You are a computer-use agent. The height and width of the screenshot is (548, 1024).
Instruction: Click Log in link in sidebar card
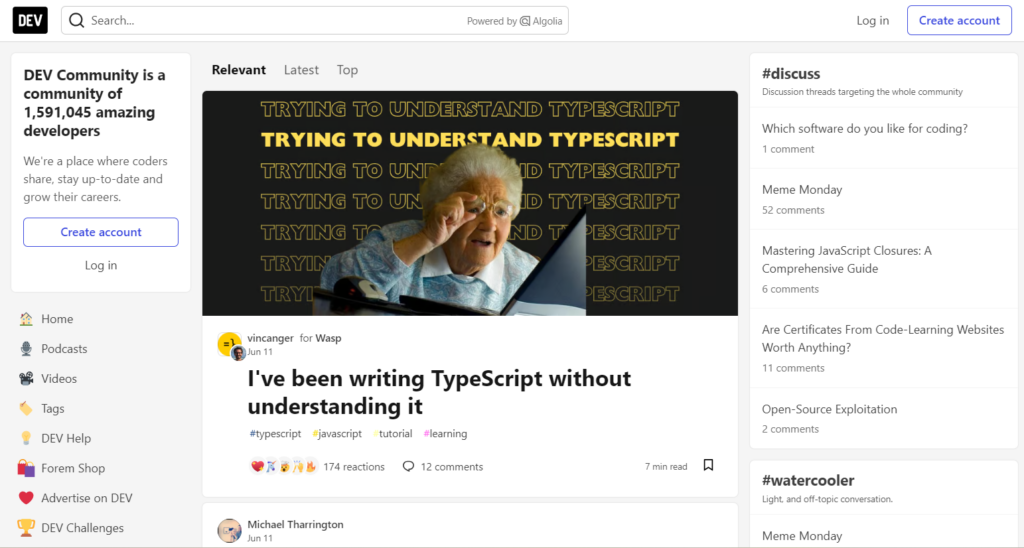coord(101,265)
